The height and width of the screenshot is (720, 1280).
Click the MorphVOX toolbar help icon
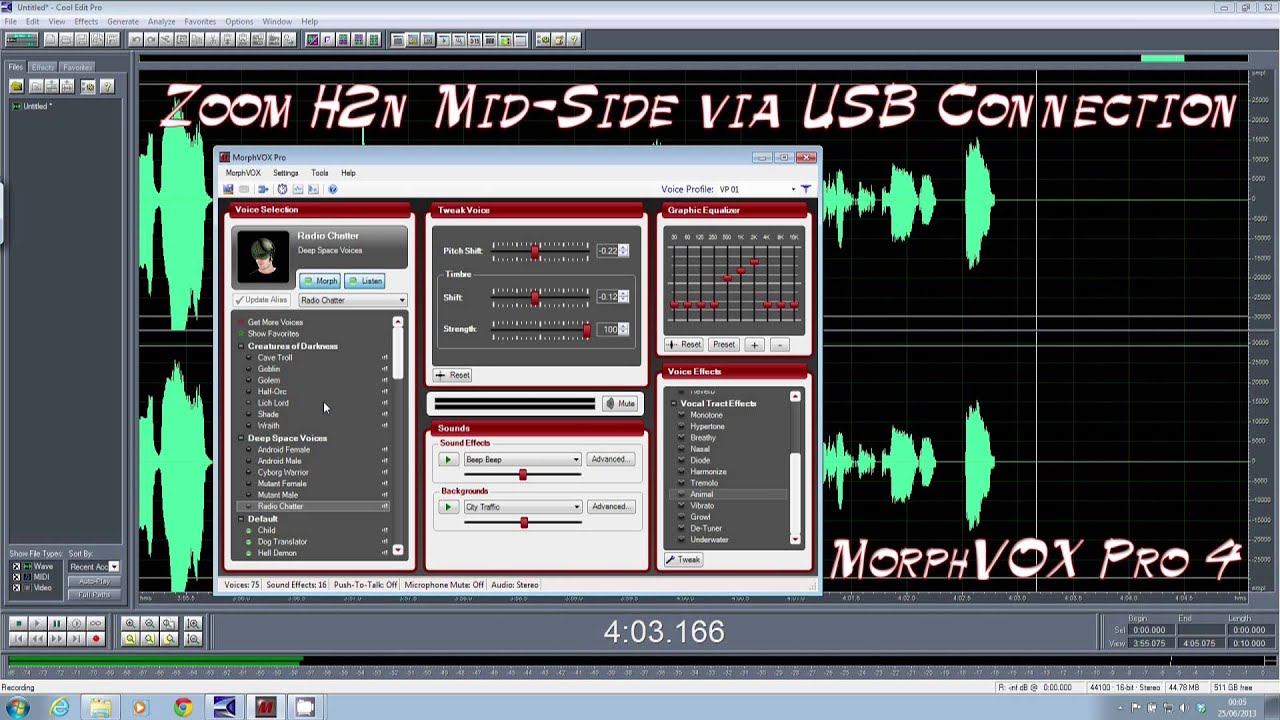332,188
